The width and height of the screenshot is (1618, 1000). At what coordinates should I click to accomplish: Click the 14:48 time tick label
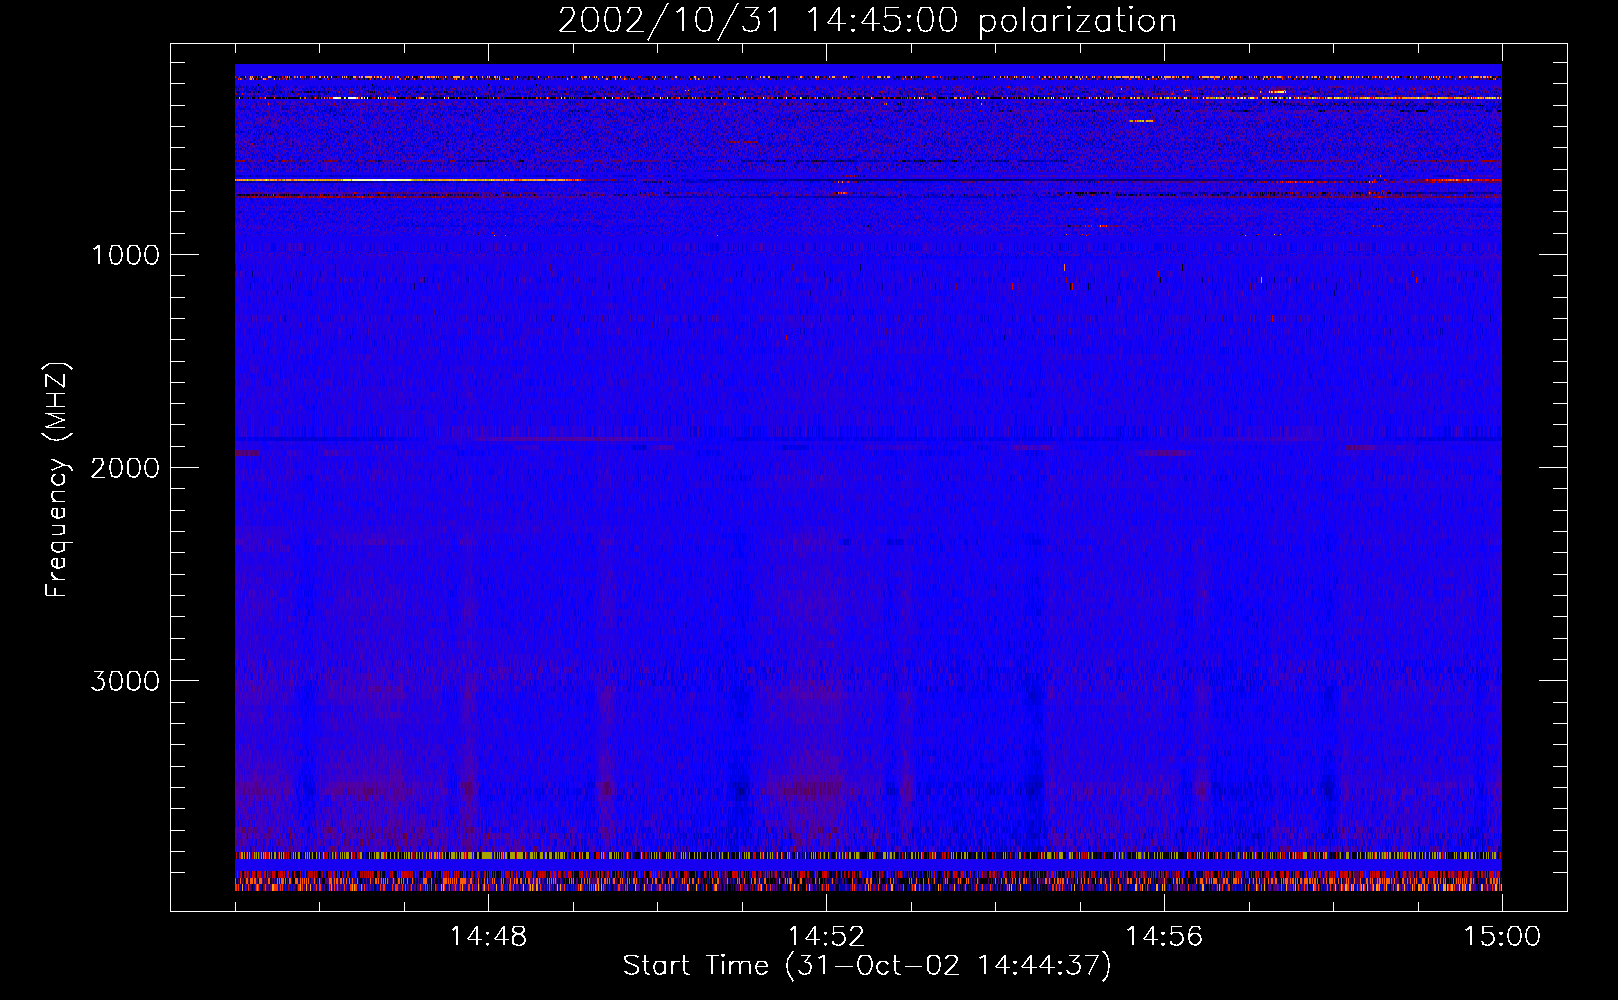[488, 937]
